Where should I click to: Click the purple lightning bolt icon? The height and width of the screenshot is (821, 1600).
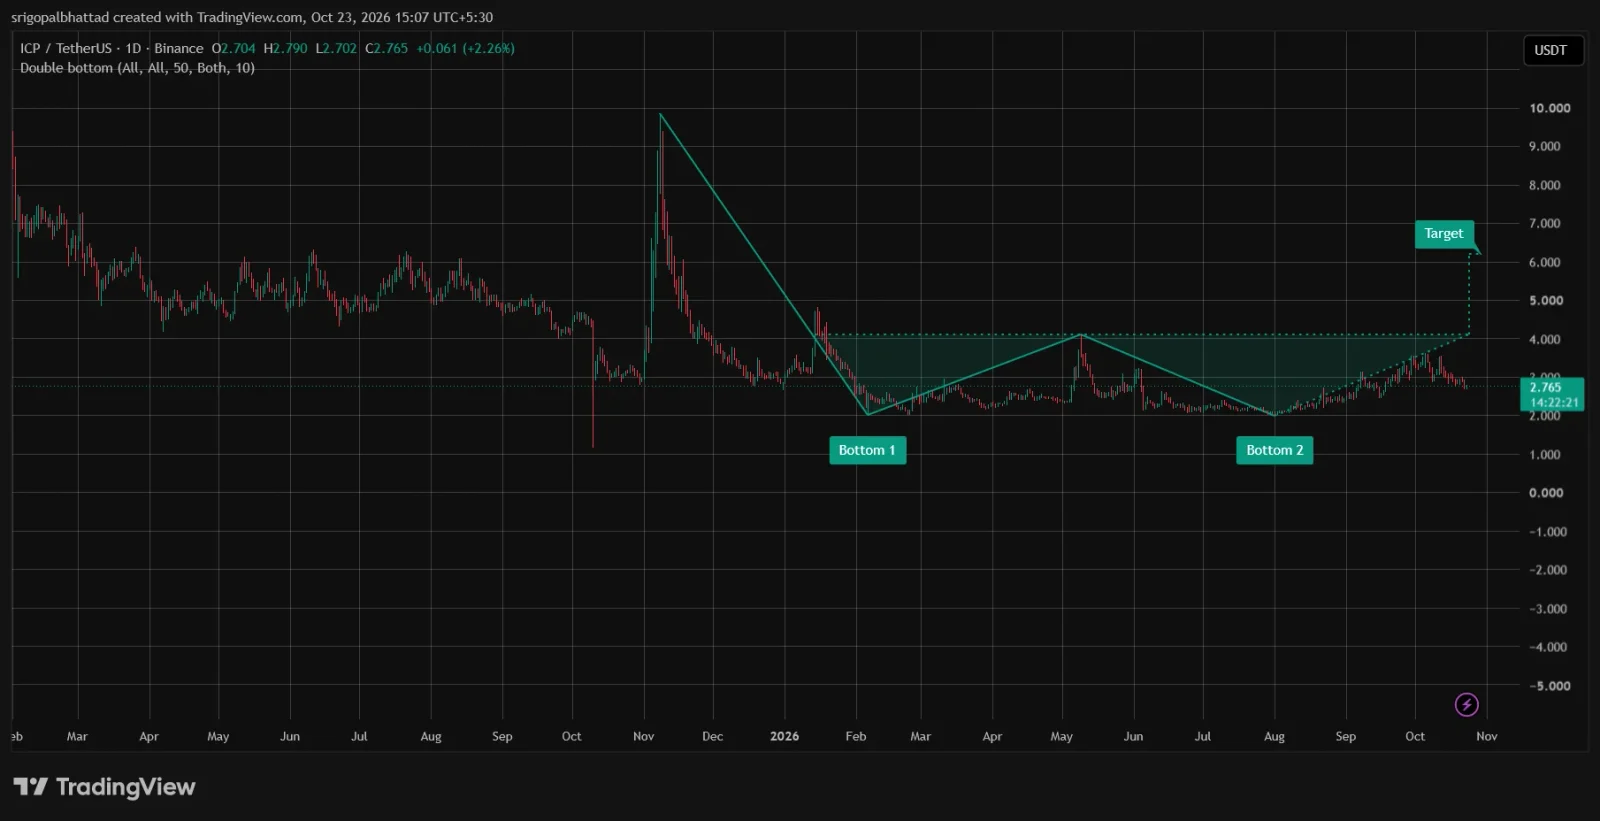(x=1466, y=705)
